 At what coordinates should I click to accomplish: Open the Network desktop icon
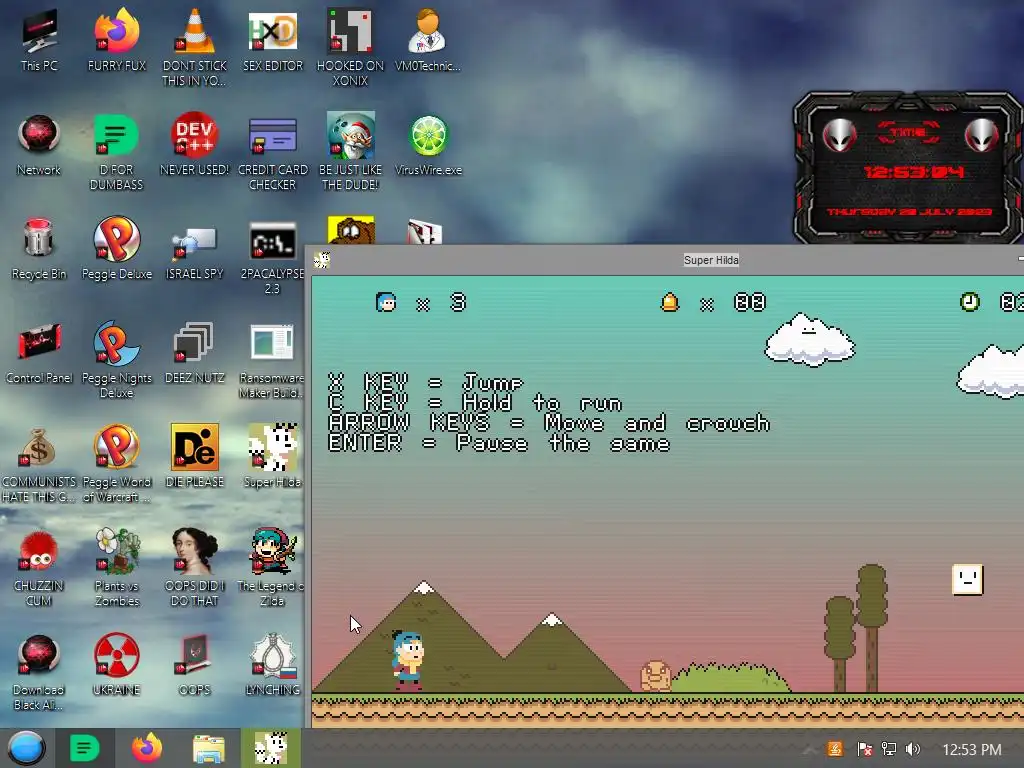coord(39,145)
